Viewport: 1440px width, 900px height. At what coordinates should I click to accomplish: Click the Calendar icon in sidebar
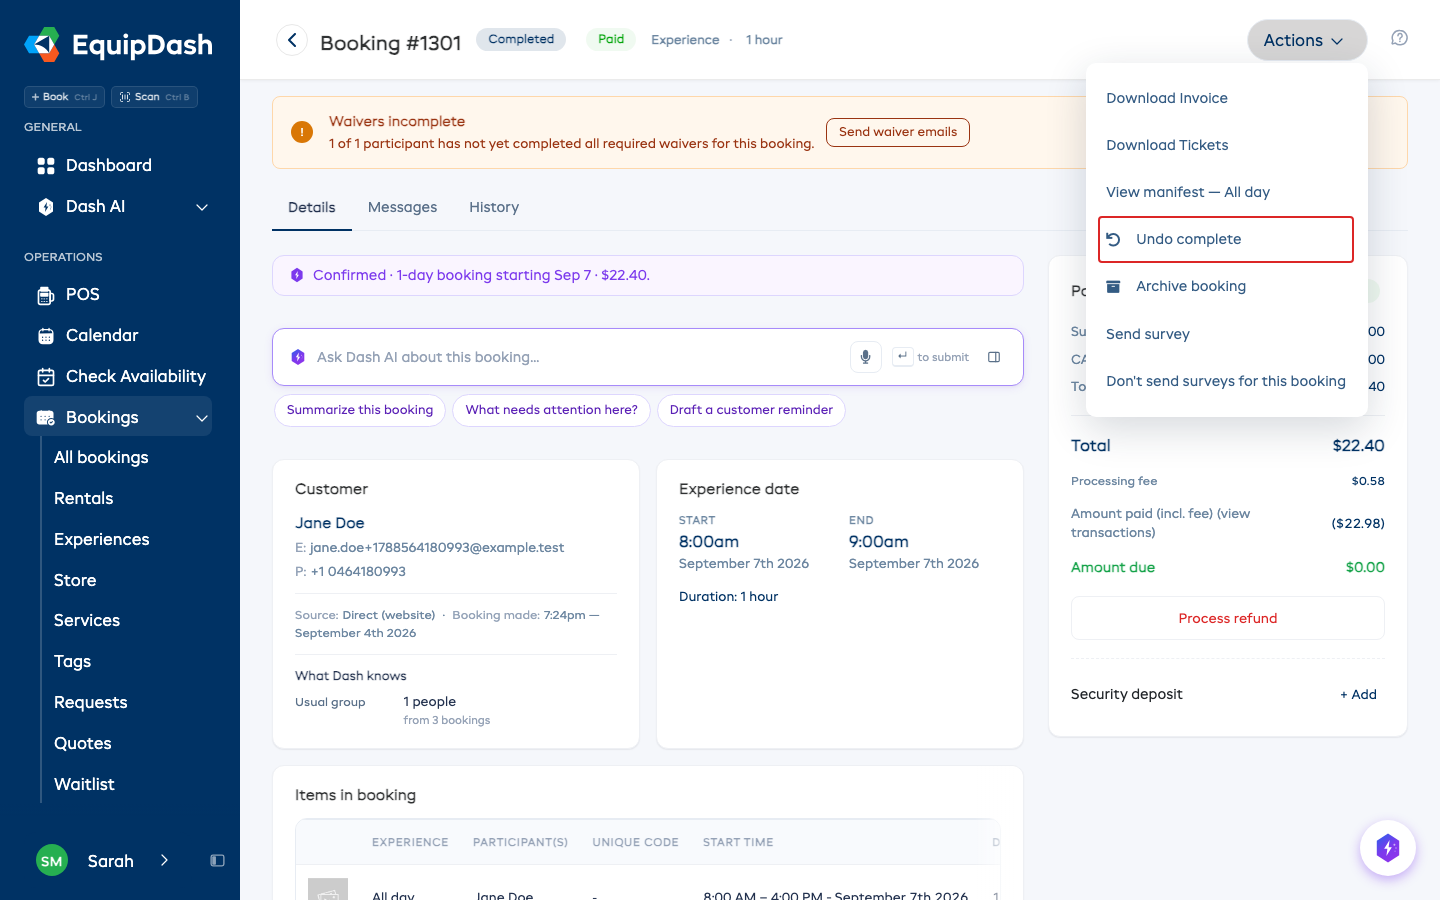tap(46, 336)
